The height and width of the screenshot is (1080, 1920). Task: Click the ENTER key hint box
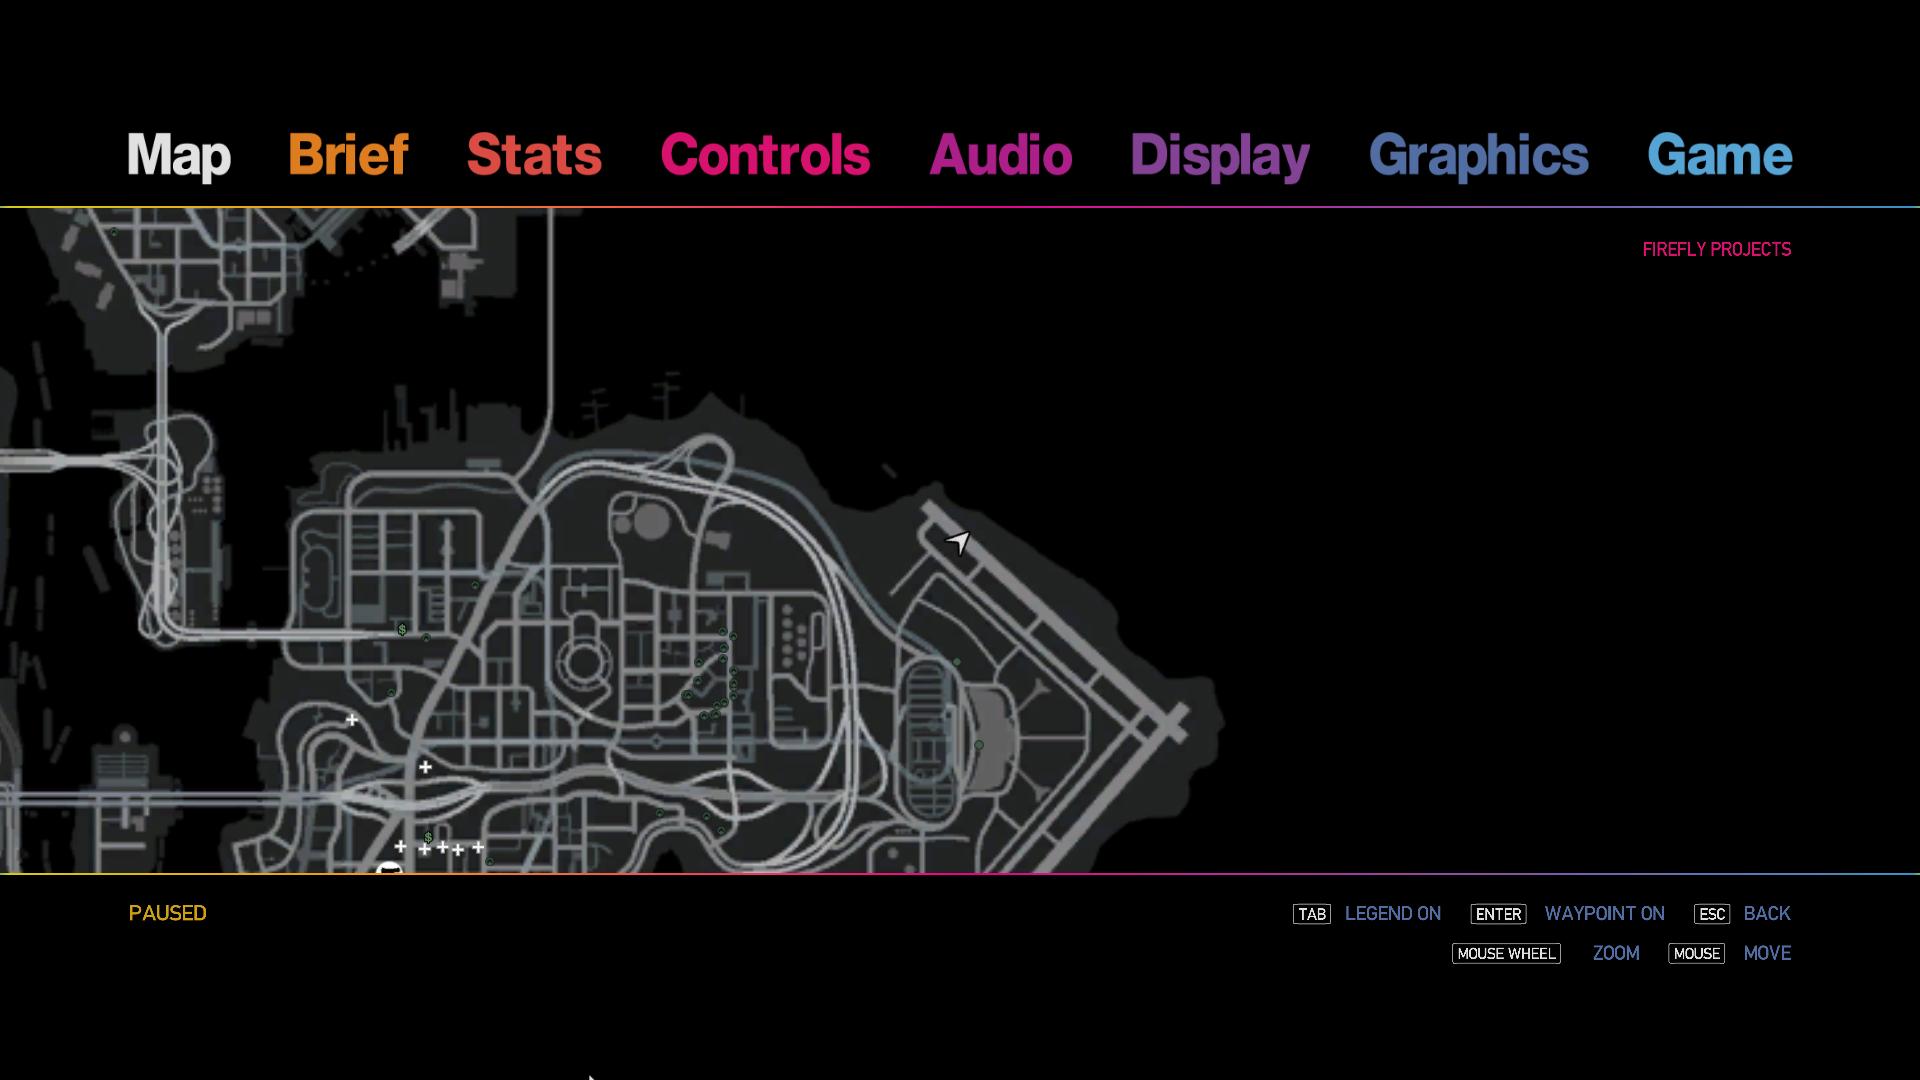[1498, 914]
